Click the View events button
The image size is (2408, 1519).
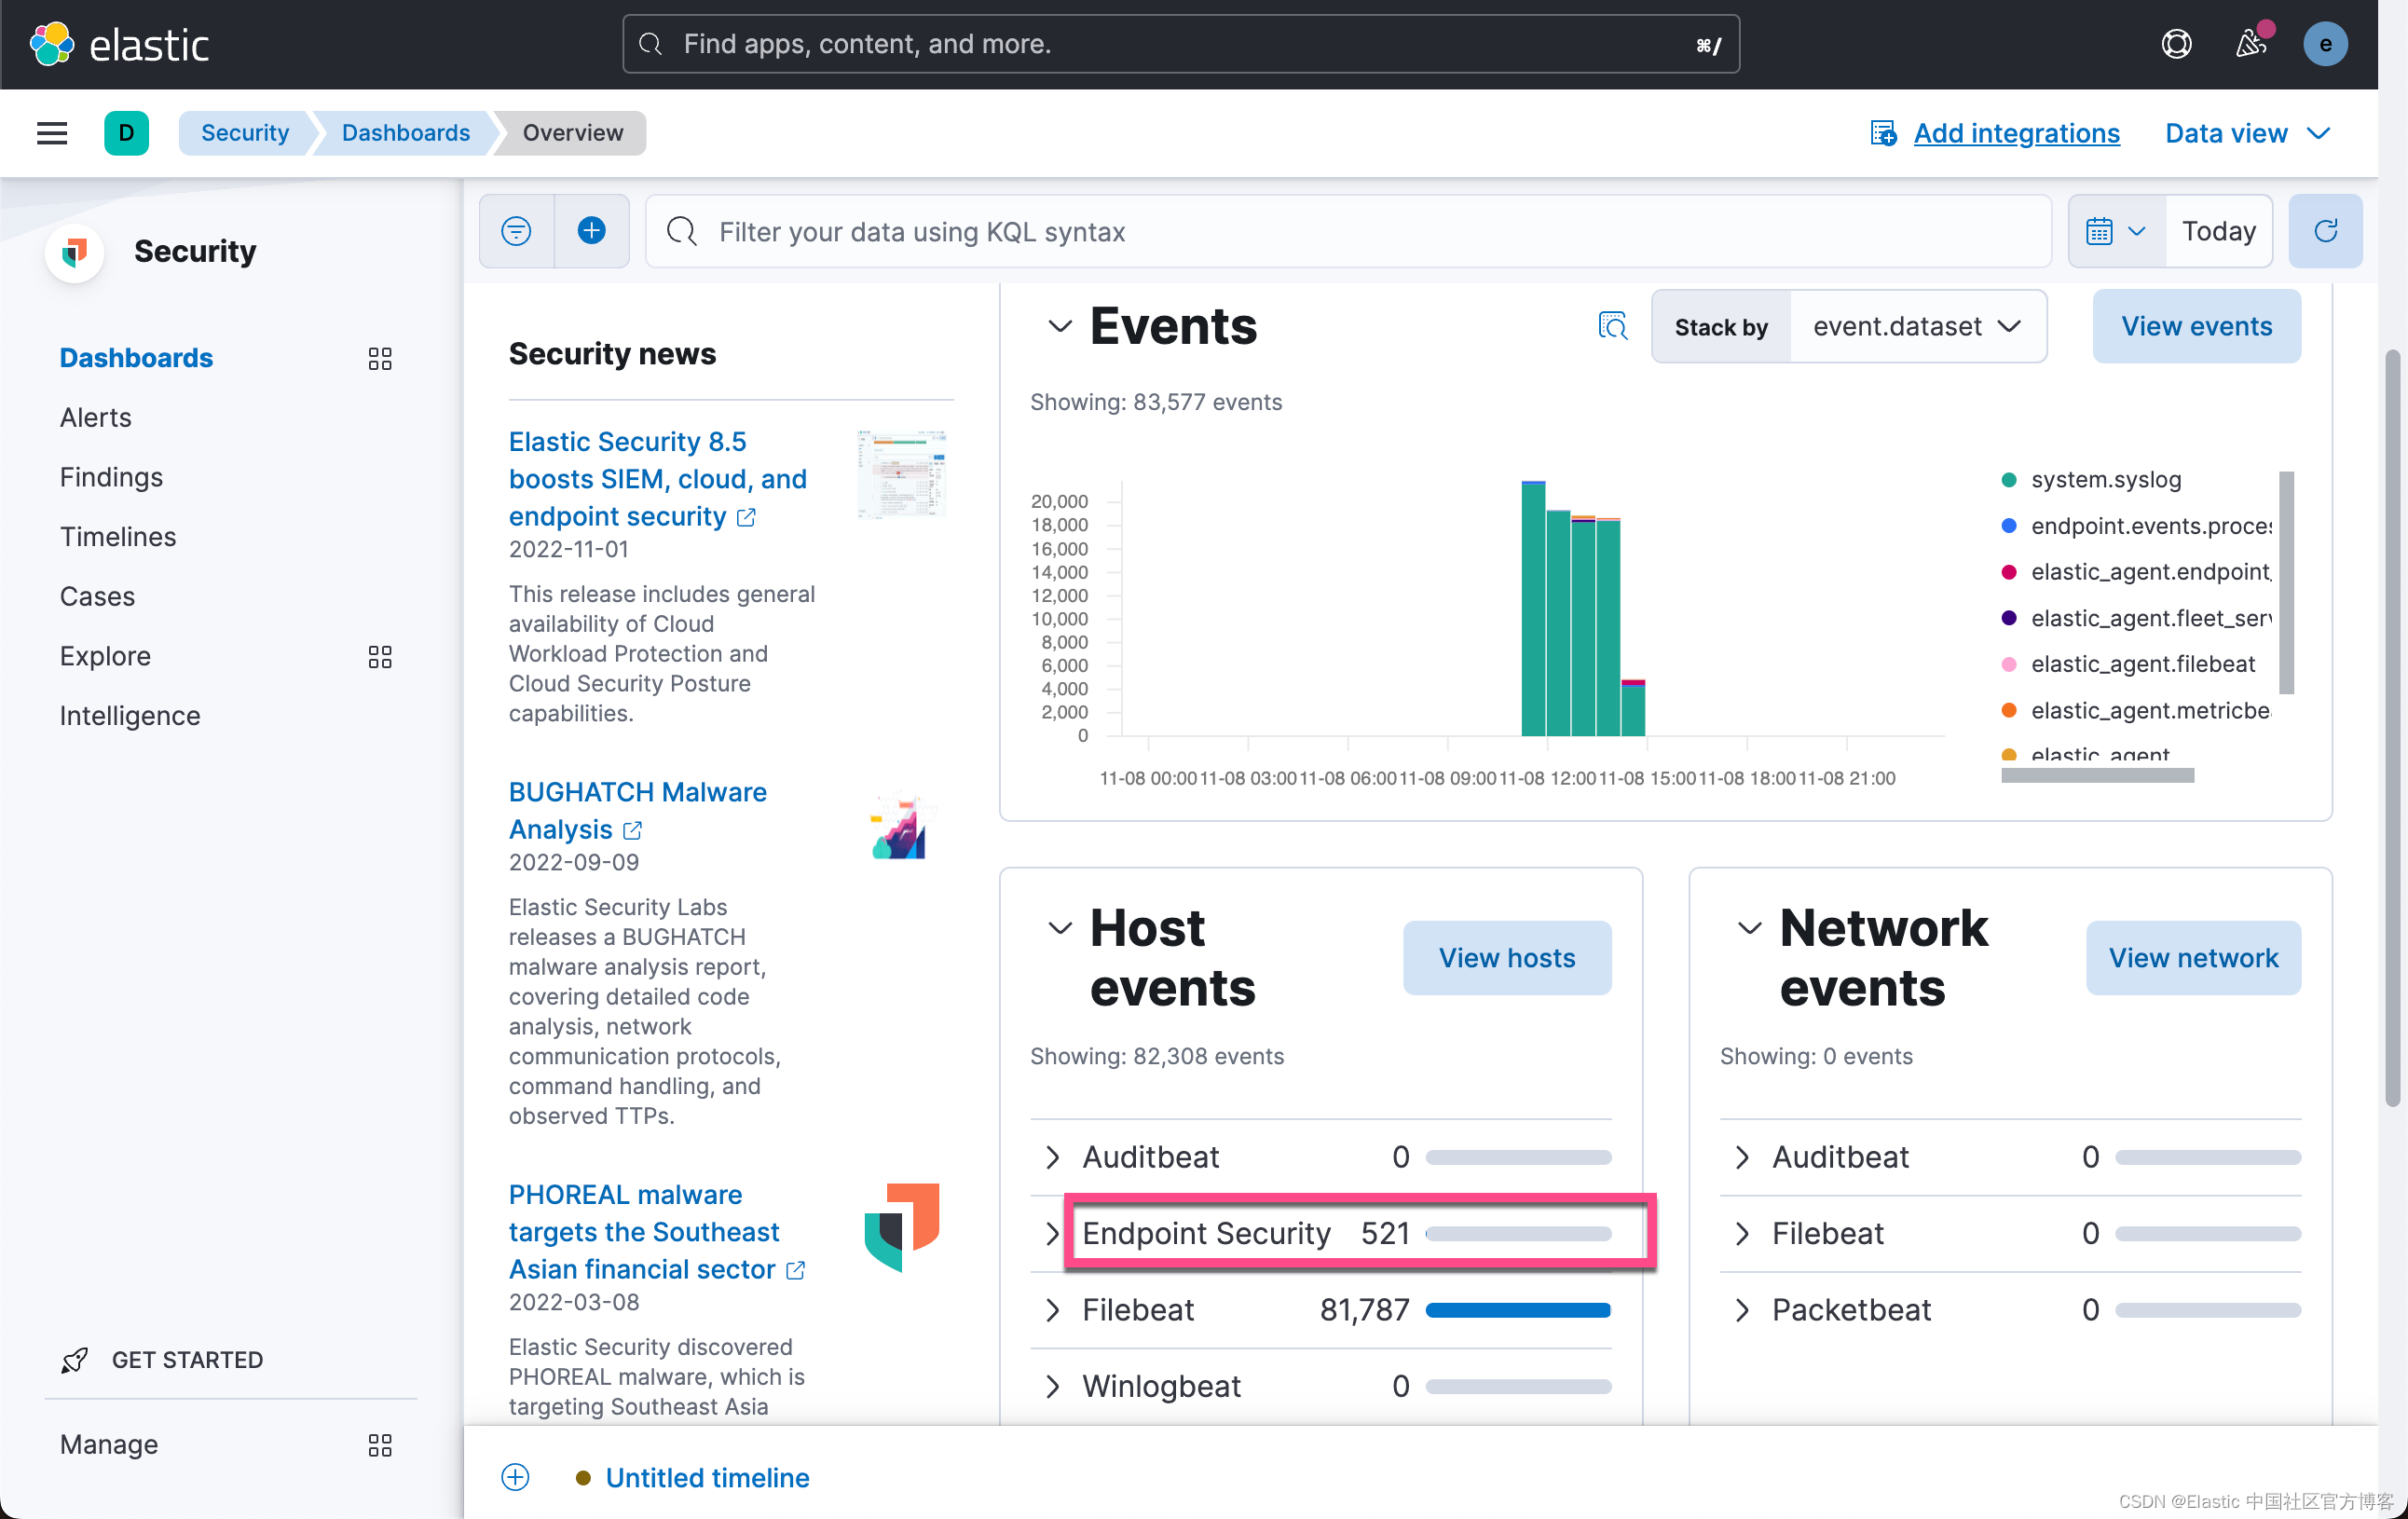(x=2196, y=326)
